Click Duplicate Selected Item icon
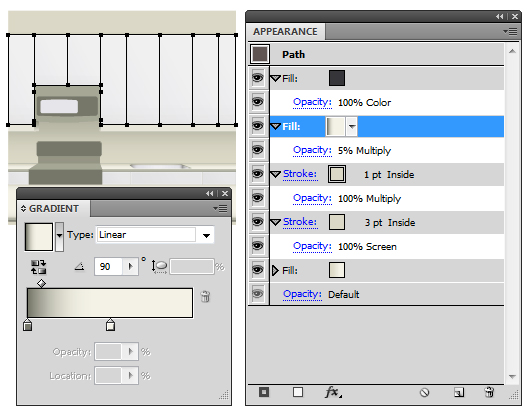Viewport: 531px width, 418px height. (459, 392)
